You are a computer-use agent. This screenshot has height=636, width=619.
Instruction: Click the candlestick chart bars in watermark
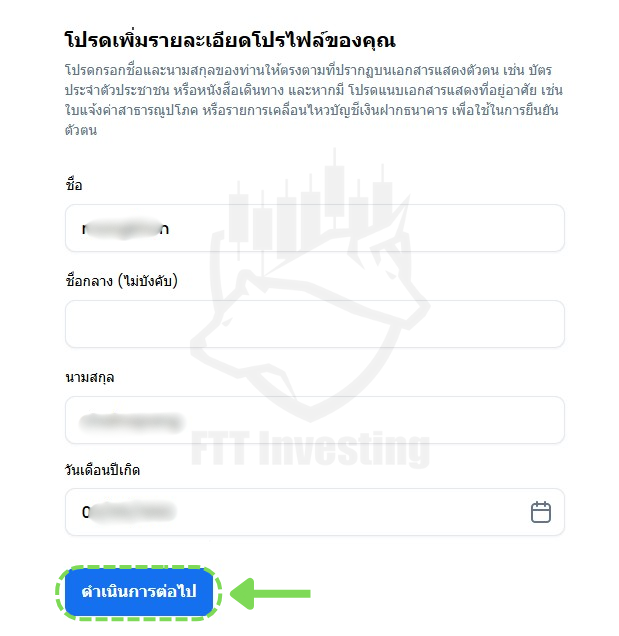coord(310,207)
